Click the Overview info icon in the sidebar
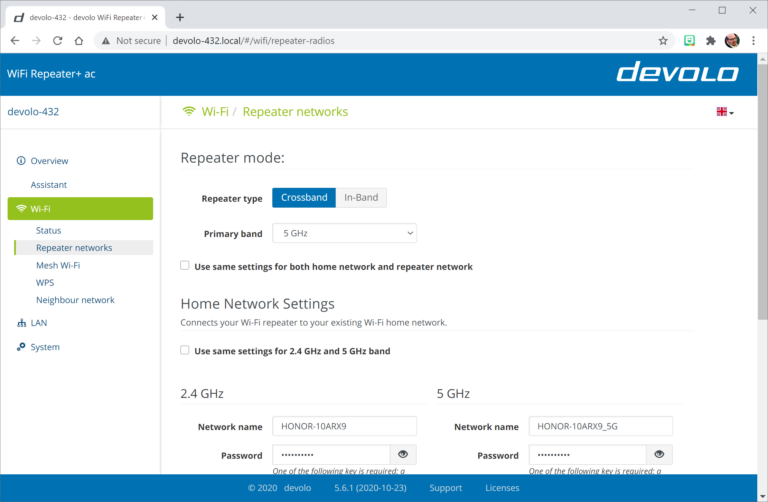768x502 pixels. [21, 161]
